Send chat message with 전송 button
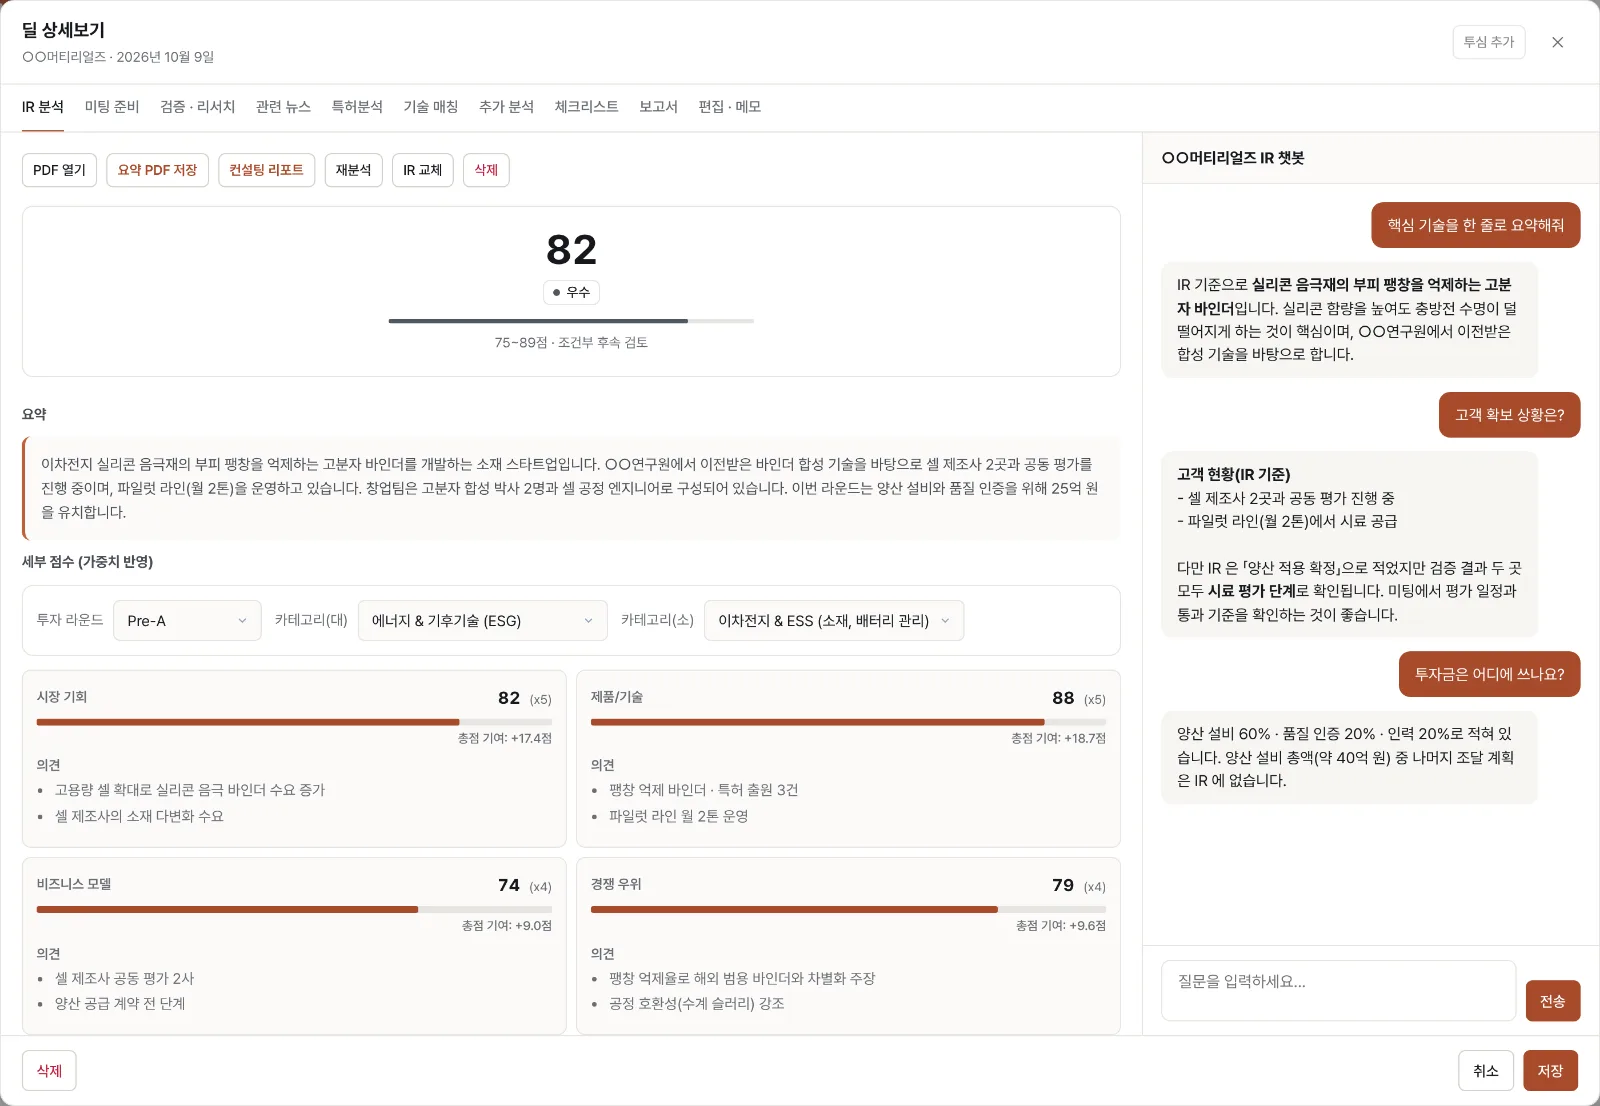The width and height of the screenshot is (1600, 1106). [1552, 1001]
